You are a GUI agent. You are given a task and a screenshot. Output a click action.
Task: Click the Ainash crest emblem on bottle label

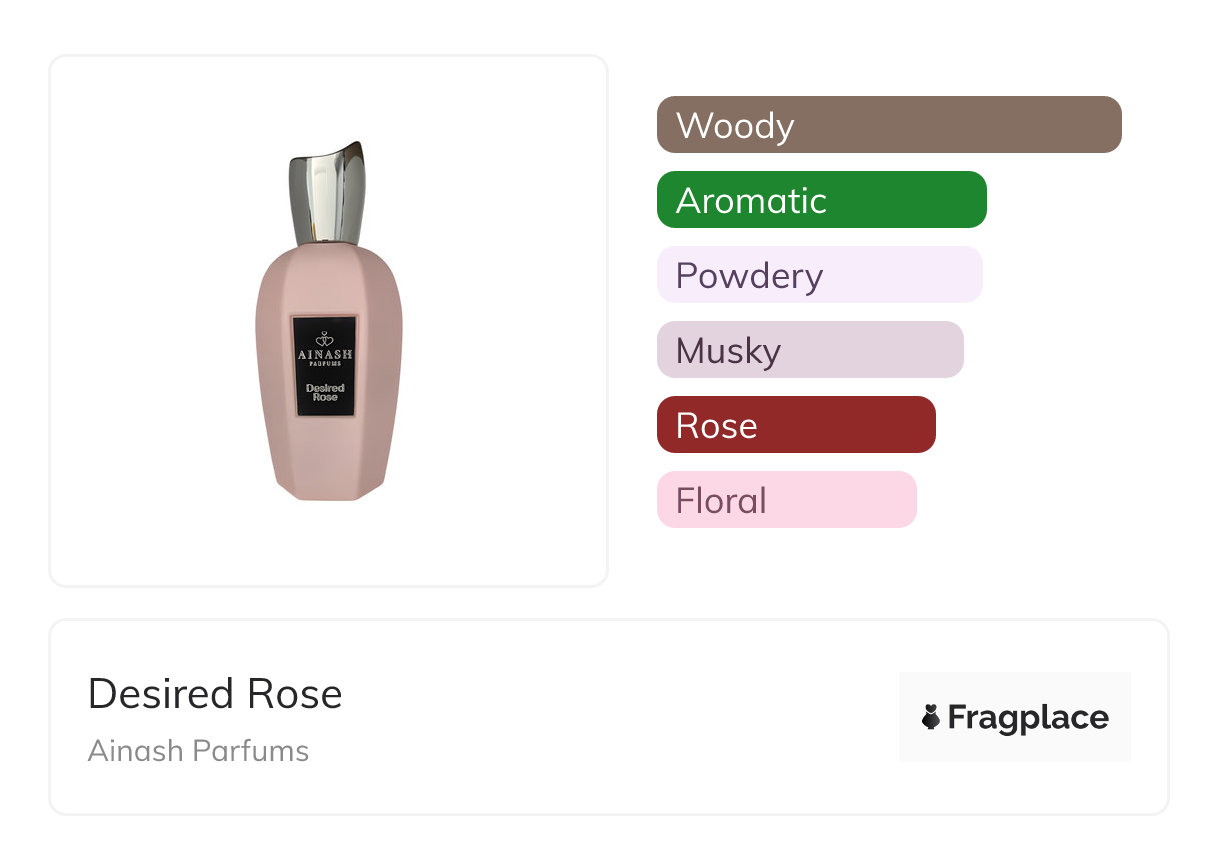click(x=325, y=339)
